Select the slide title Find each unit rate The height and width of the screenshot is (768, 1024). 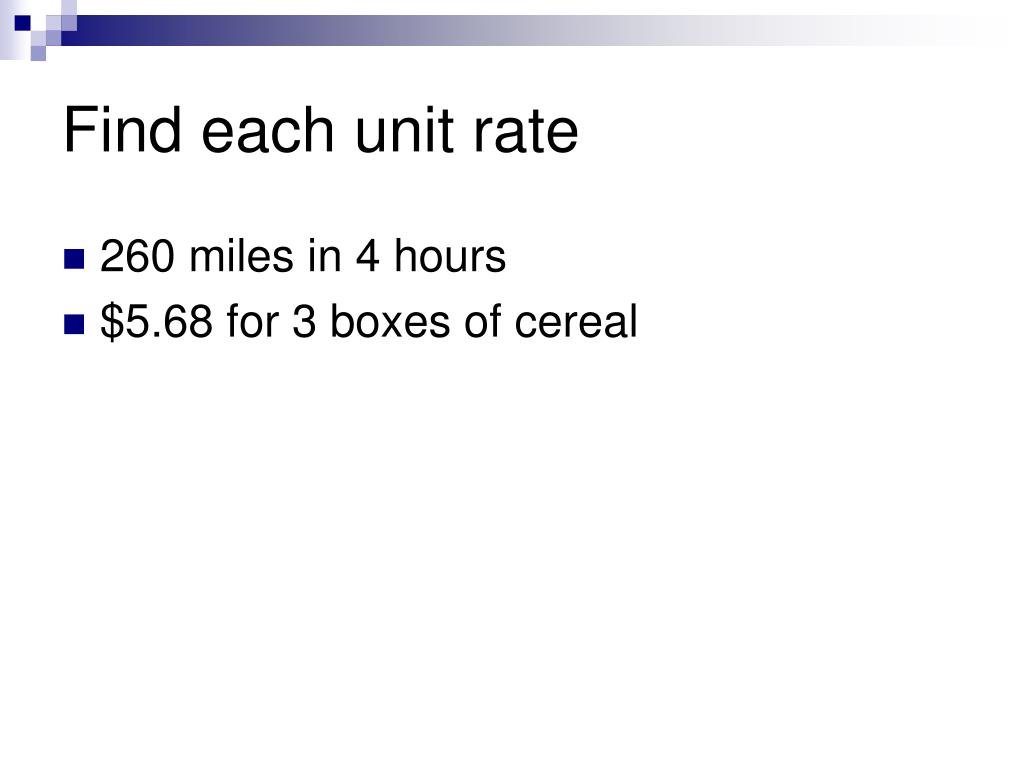coord(321,130)
